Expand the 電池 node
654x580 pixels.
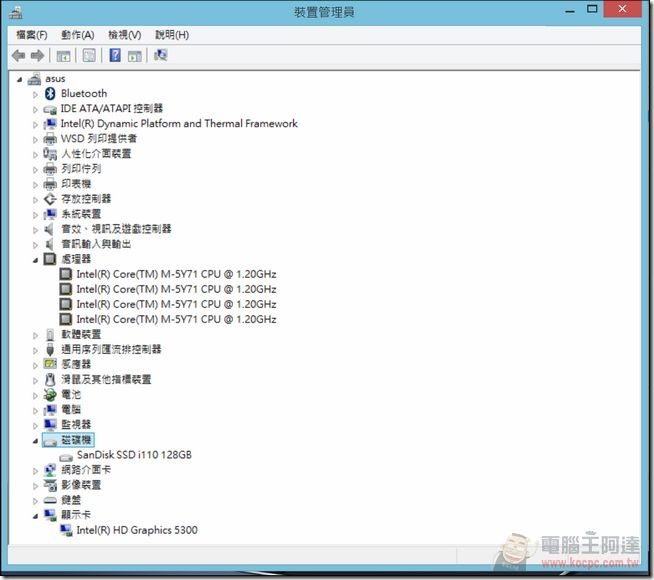35,396
